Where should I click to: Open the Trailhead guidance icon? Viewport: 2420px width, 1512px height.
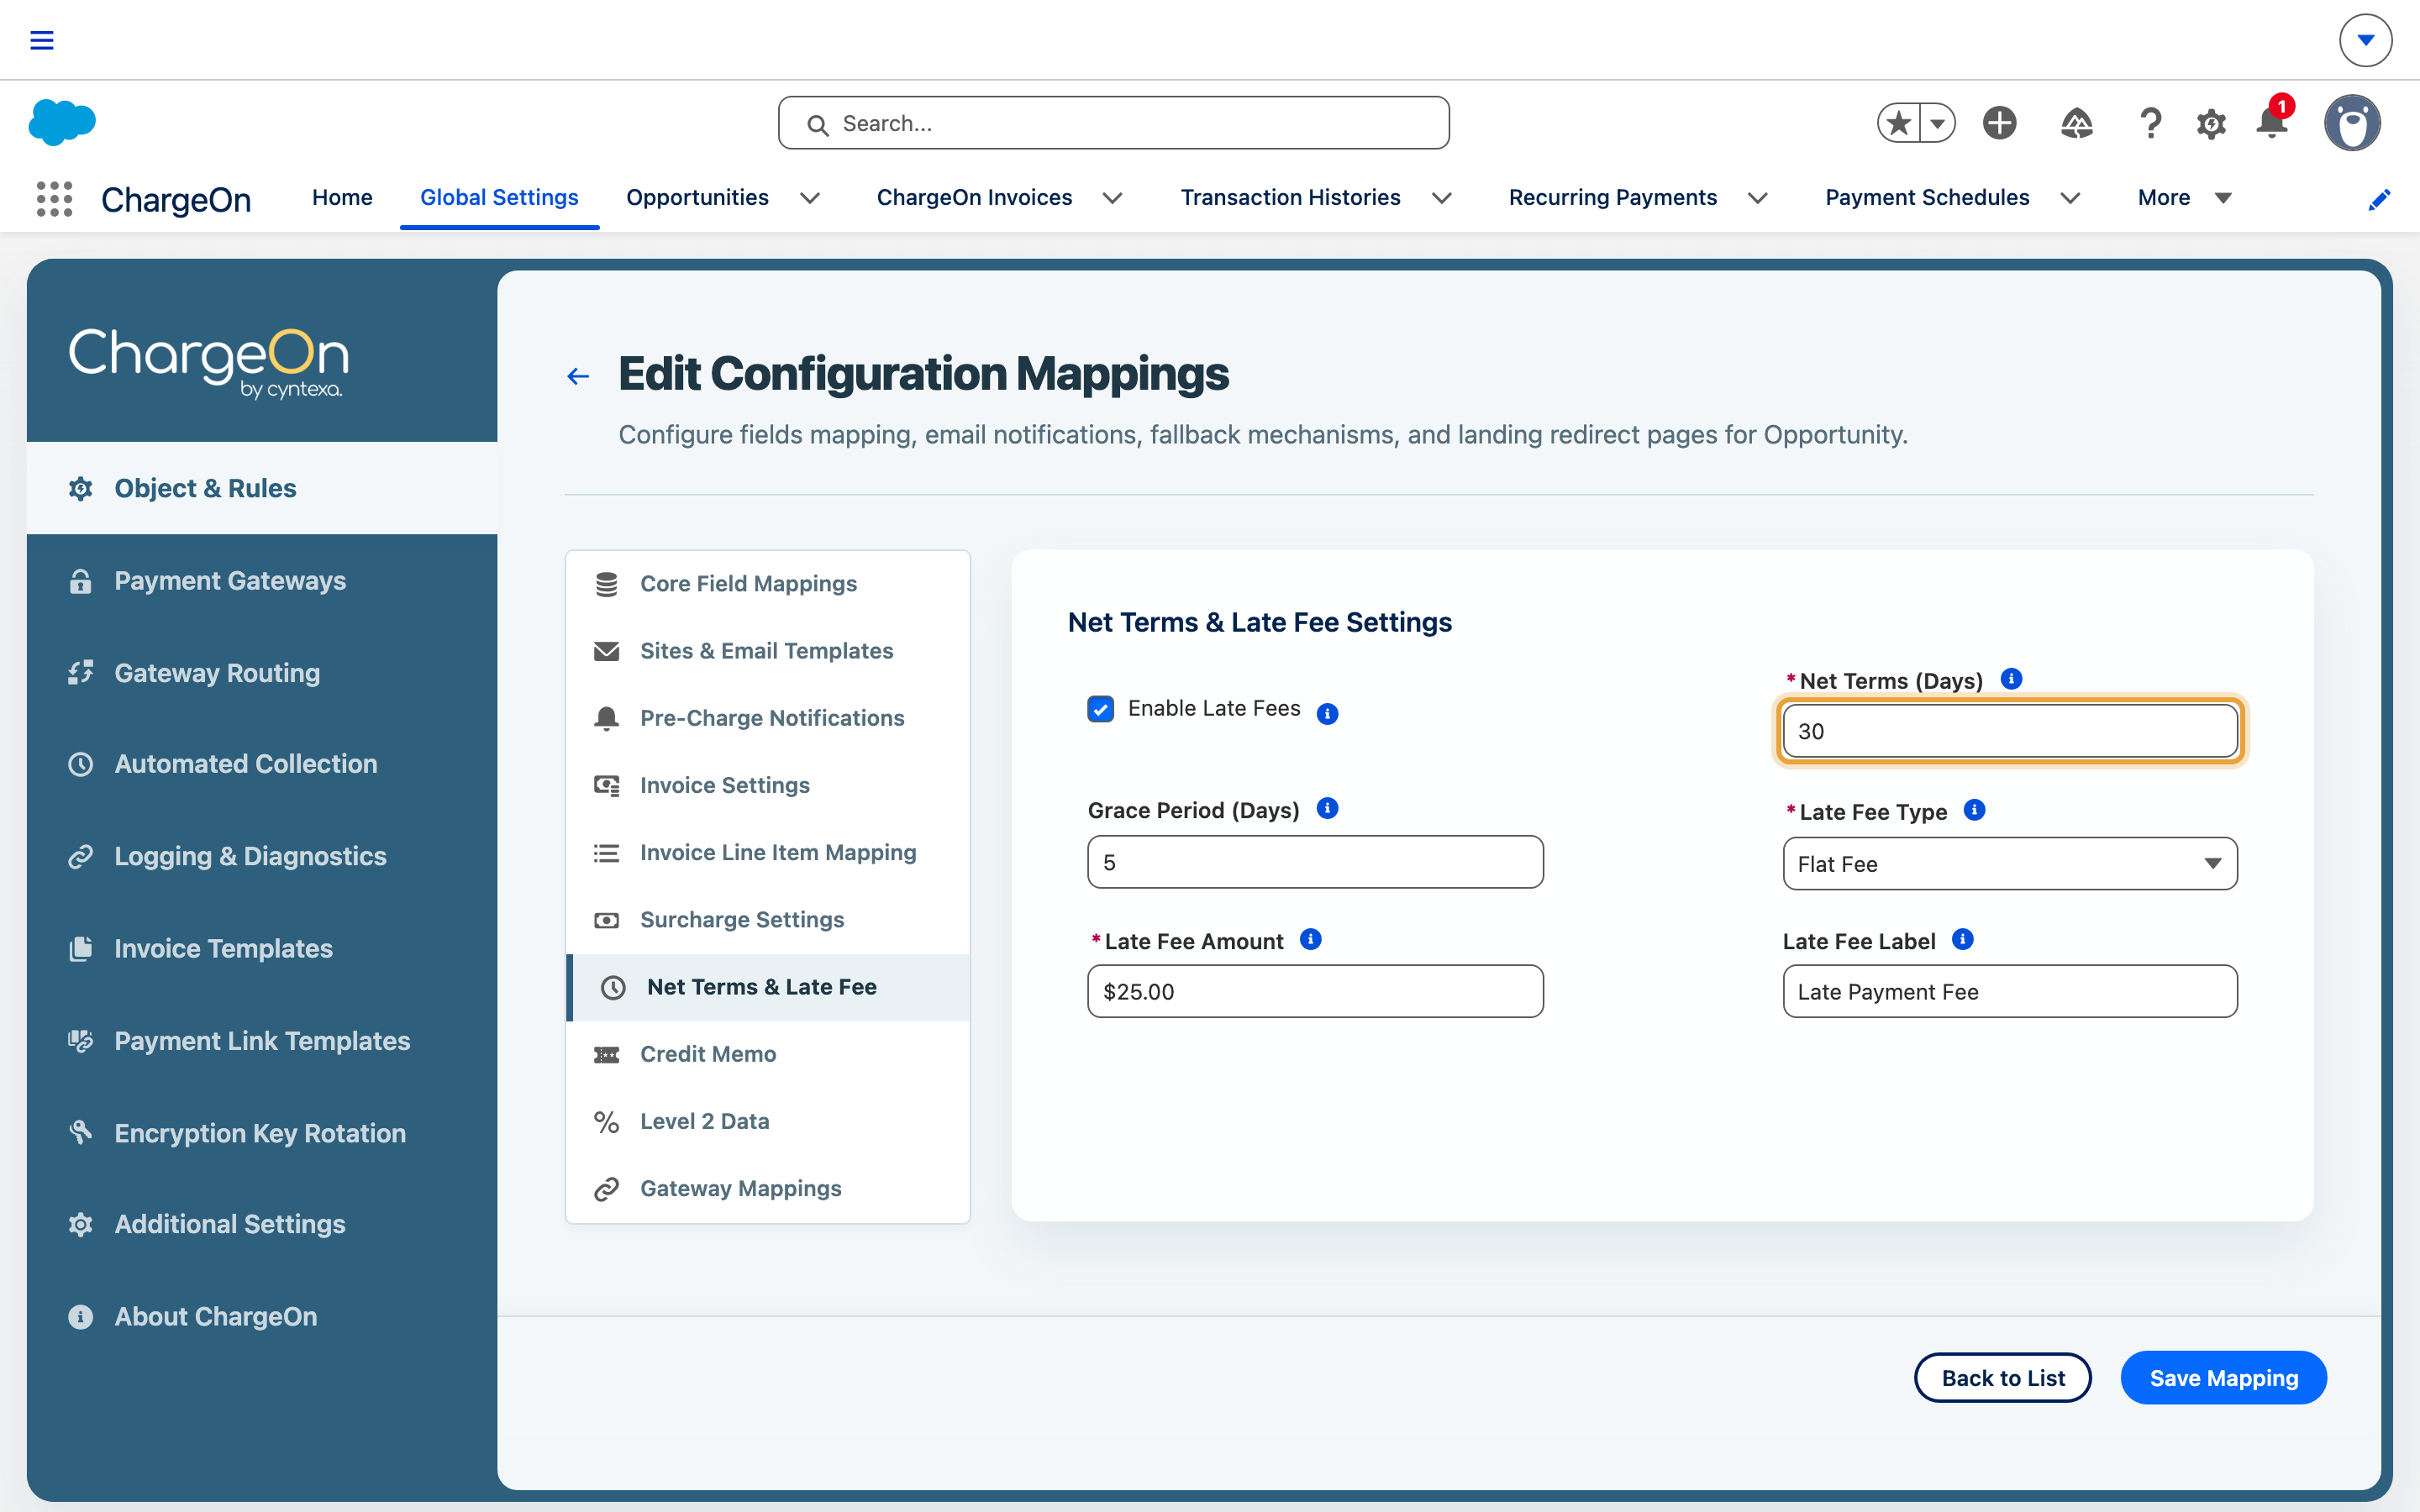pos(2077,123)
